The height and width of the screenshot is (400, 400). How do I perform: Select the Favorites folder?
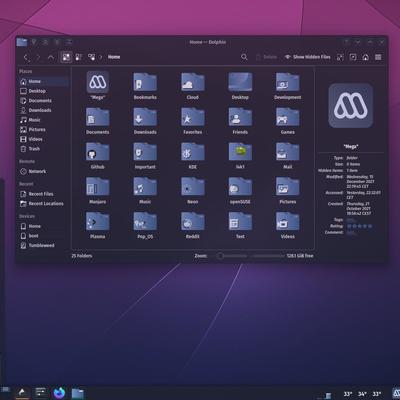(193, 120)
